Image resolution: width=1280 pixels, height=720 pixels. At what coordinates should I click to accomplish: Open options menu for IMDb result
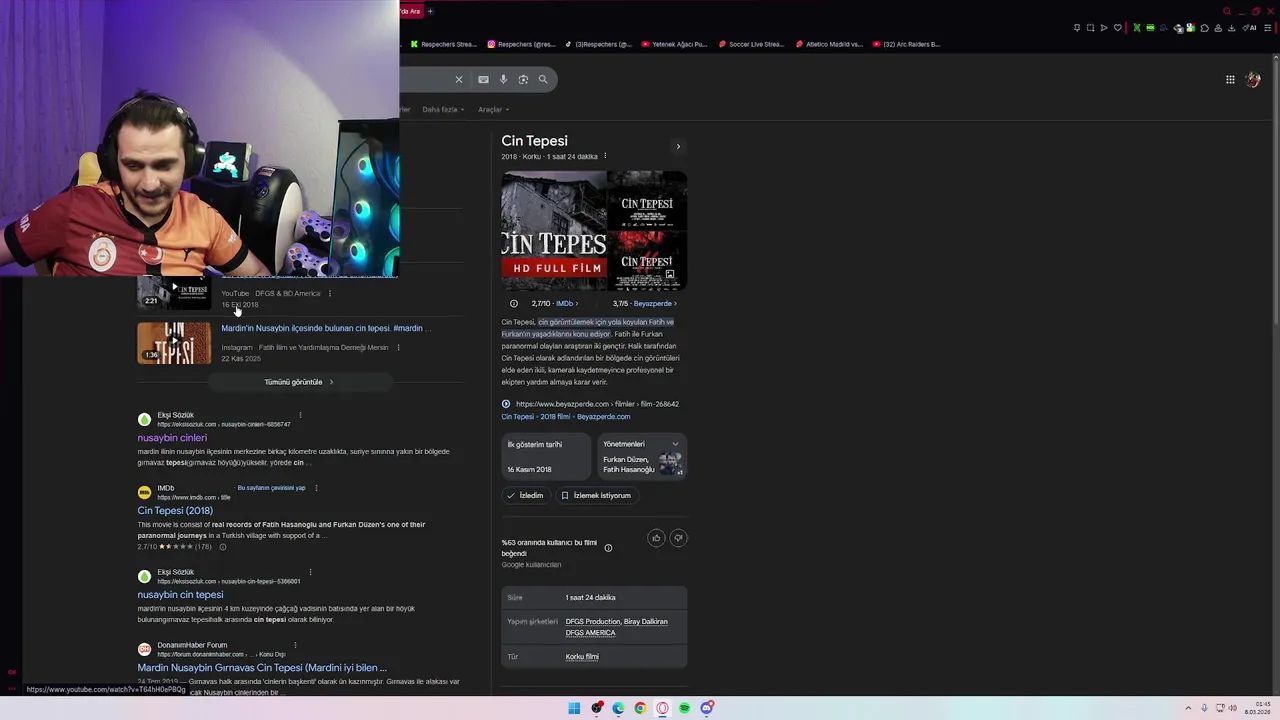[x=316, y=488]
